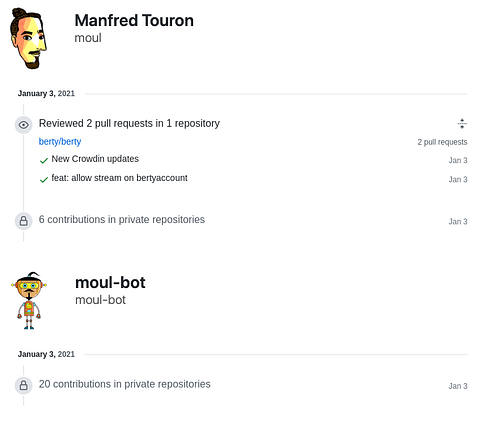Viewport: 480px width, 434px height.
Task: Click the grey moul-bot username text
Action: click(100, 300)
